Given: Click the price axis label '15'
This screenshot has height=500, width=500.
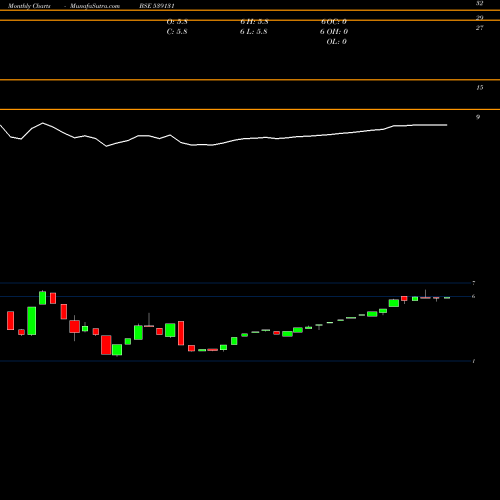Looking at the screenshot, I should pyautogui.click(x=479, y=88).
